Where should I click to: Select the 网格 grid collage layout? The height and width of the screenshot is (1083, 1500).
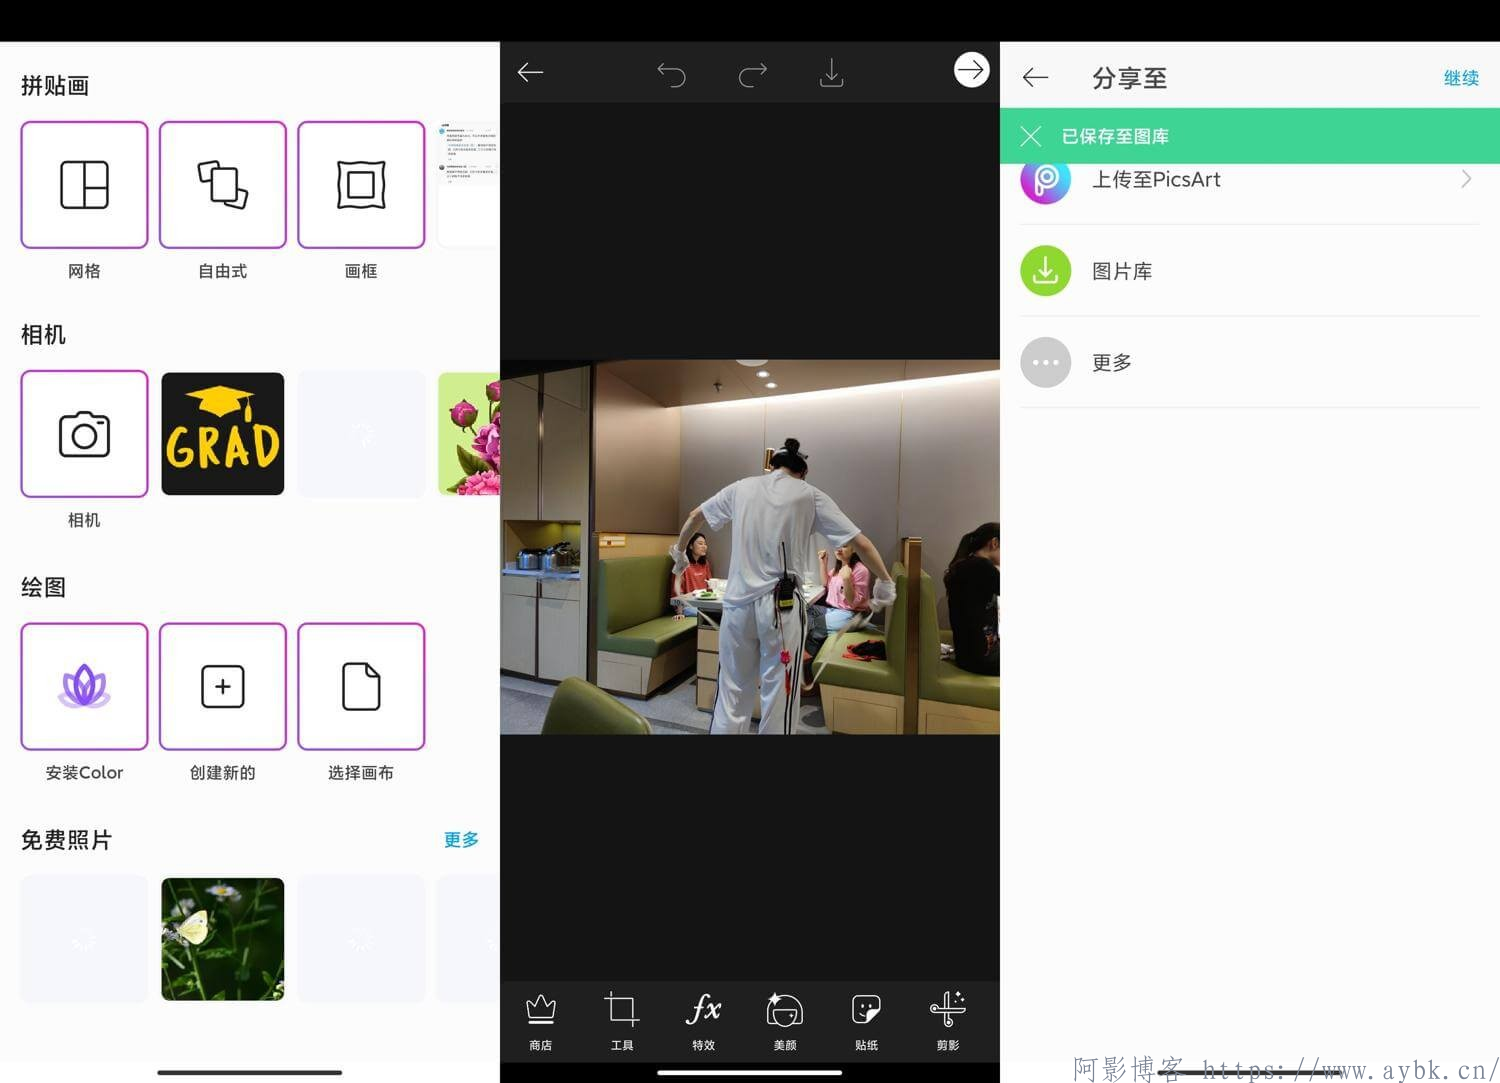(x=84, y=185)
